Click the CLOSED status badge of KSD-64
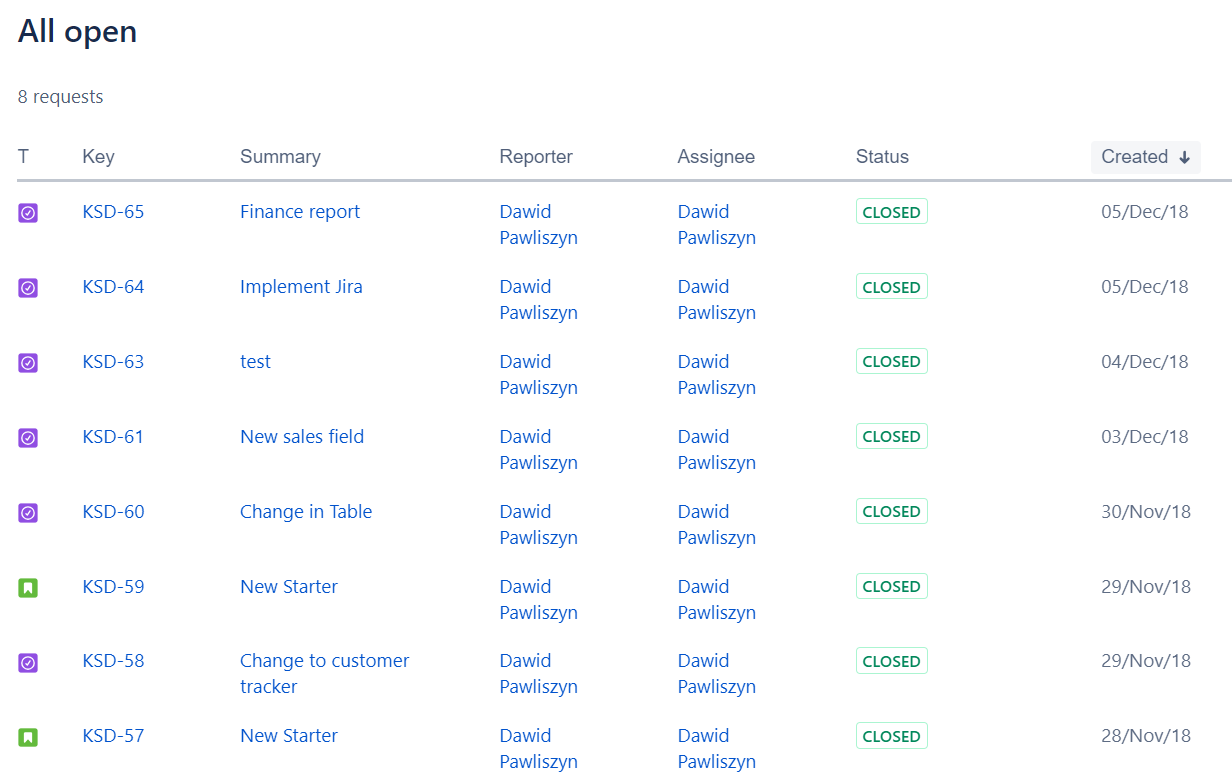The image size is (1232, 784). point(892,287)
